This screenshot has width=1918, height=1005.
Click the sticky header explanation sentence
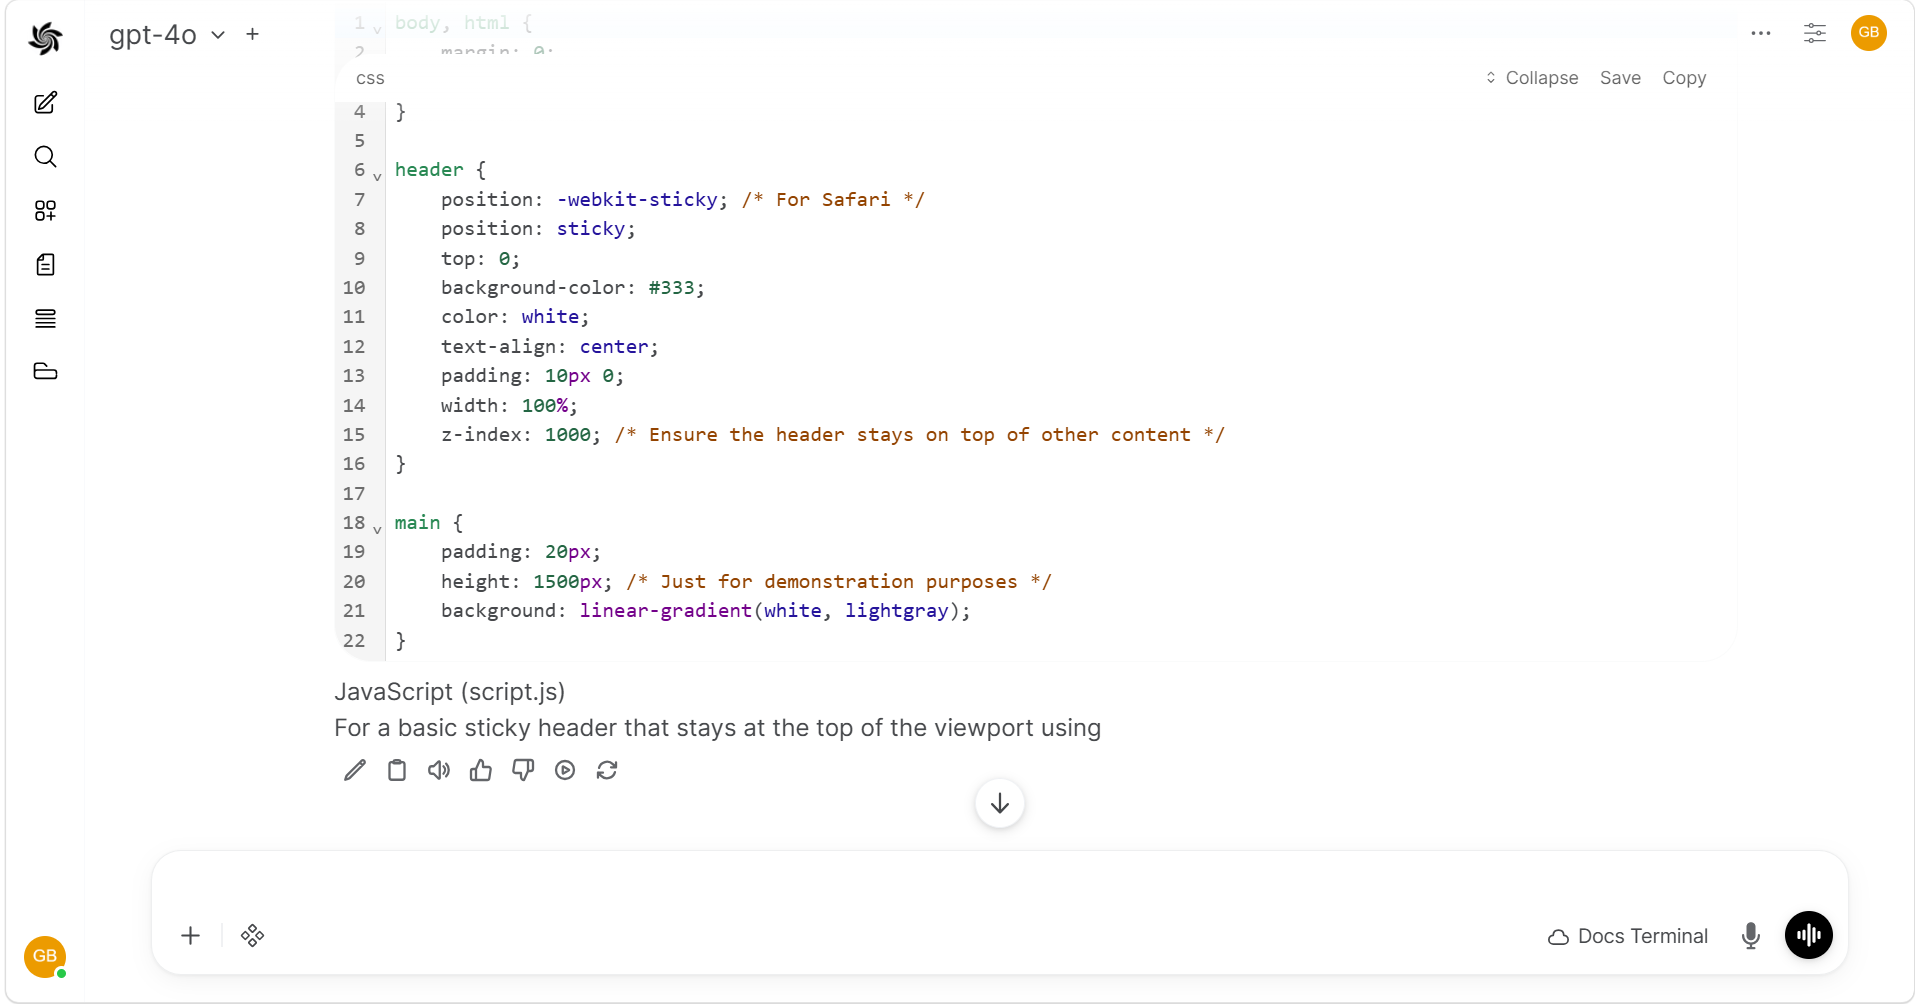pos(718,728)
